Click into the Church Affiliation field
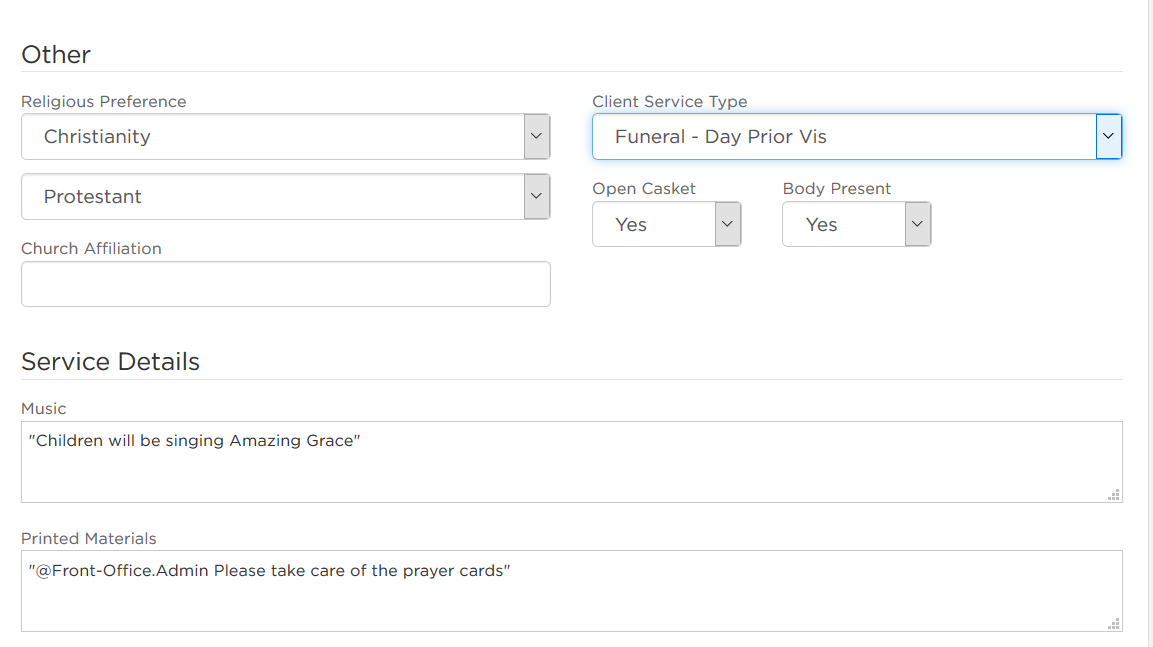 click(285, 284)
